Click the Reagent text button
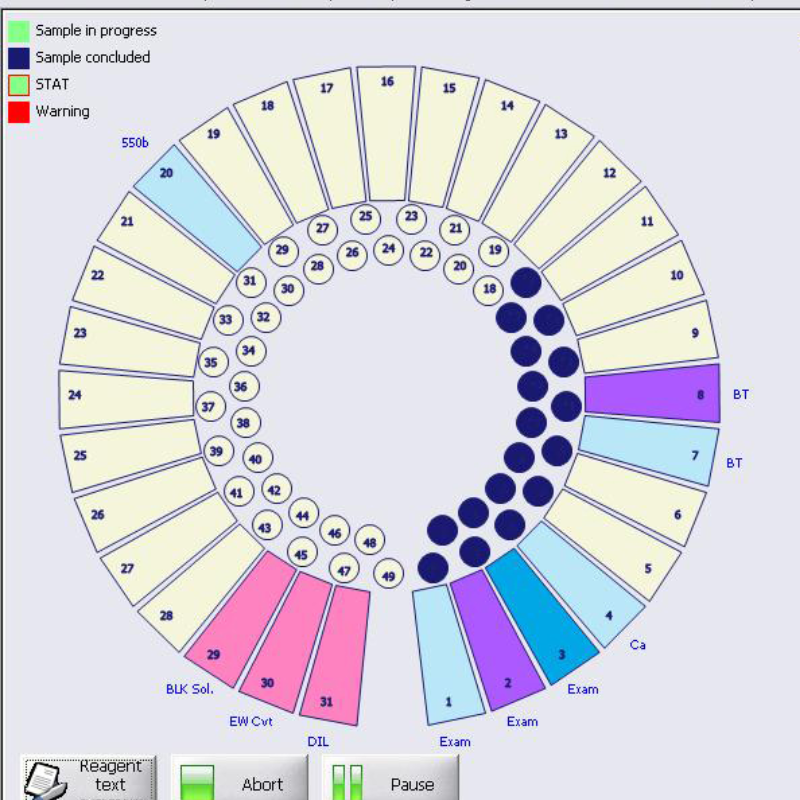Image resolution: width=800 pixels, height=800 pixels. [90, 778]
